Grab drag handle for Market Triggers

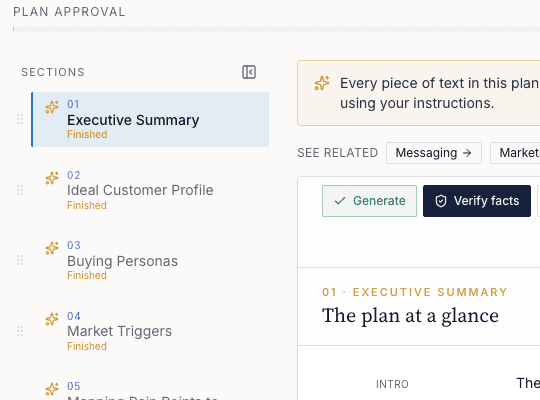[x=20, y=331]
